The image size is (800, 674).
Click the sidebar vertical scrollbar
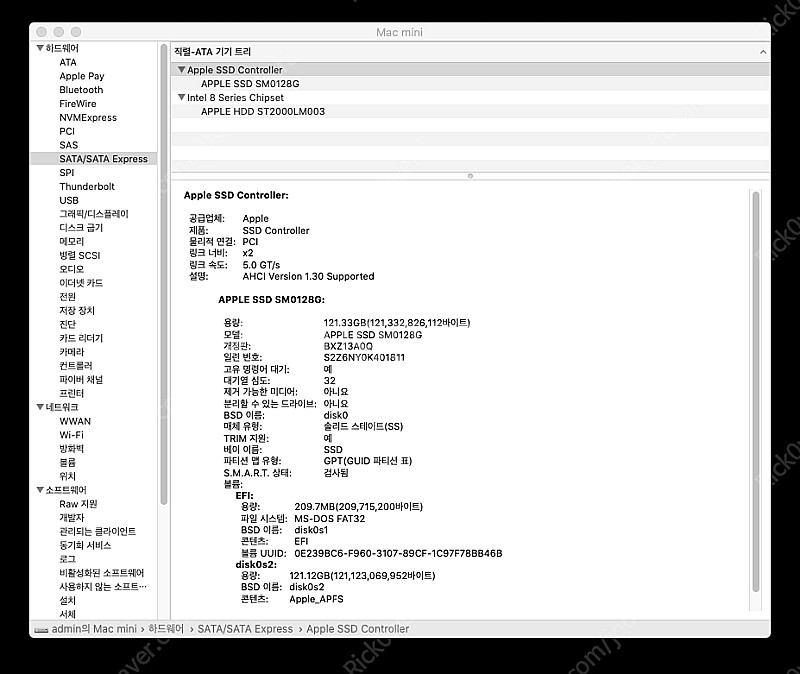(x=164, y=274)
